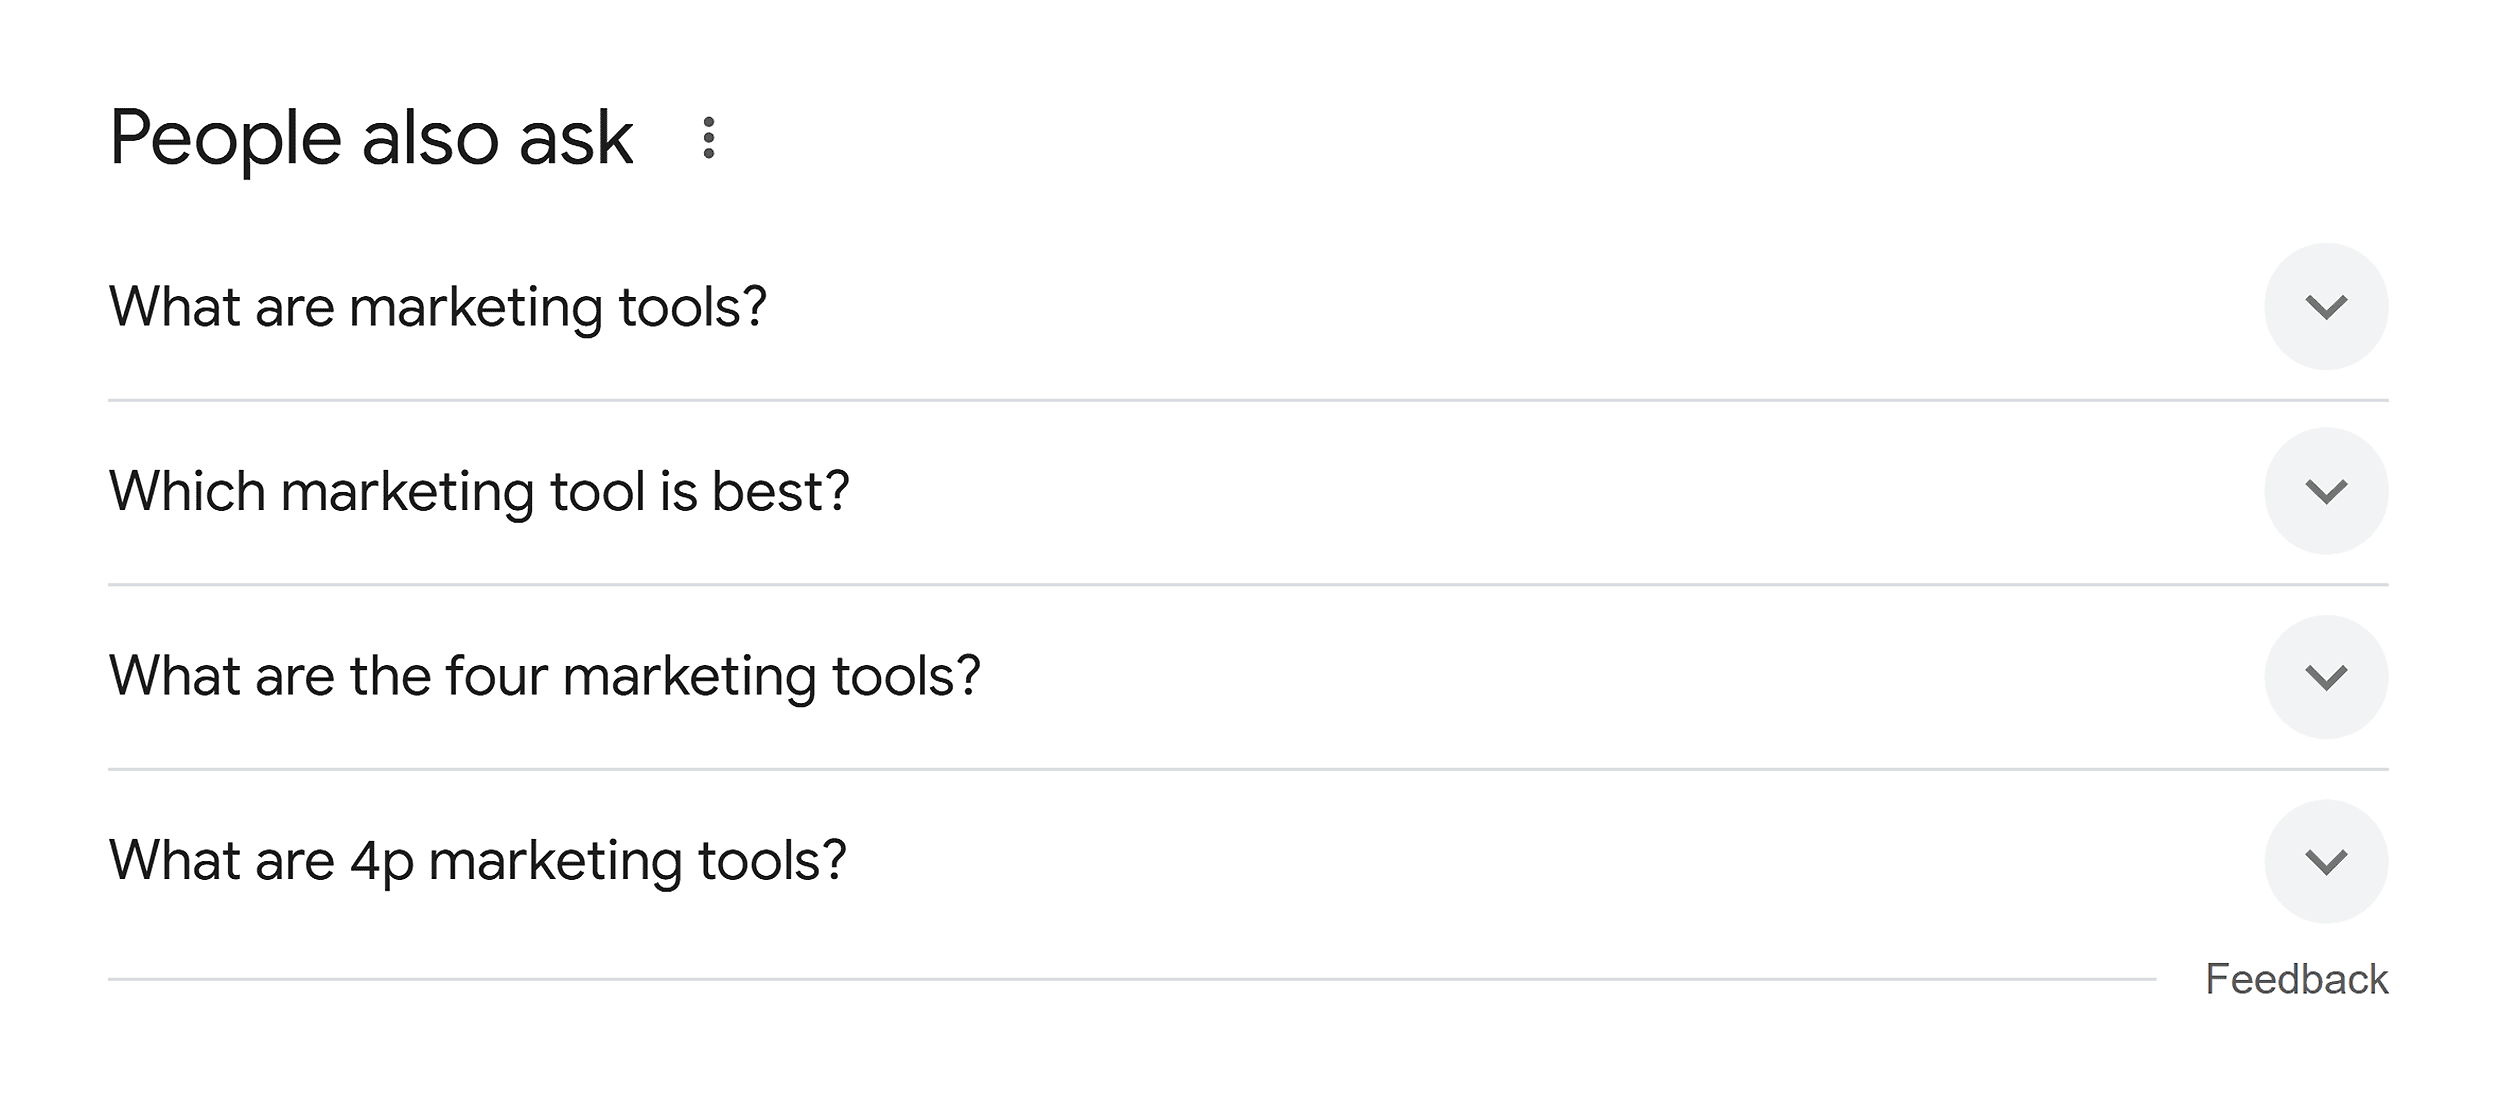Click the chevron next to 'Which marketing tool is best?'

pos(2326,490)
